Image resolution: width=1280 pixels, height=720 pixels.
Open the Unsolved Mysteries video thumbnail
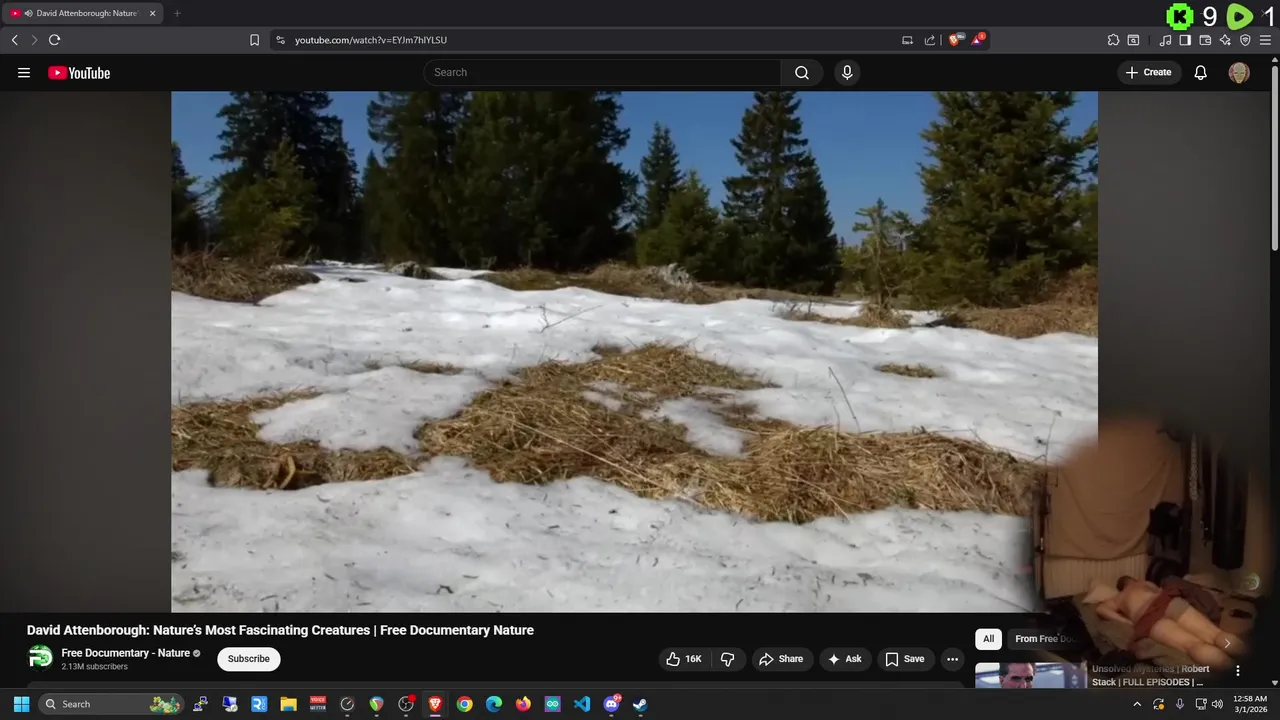pyautogui.click(x=1030, y=676)
